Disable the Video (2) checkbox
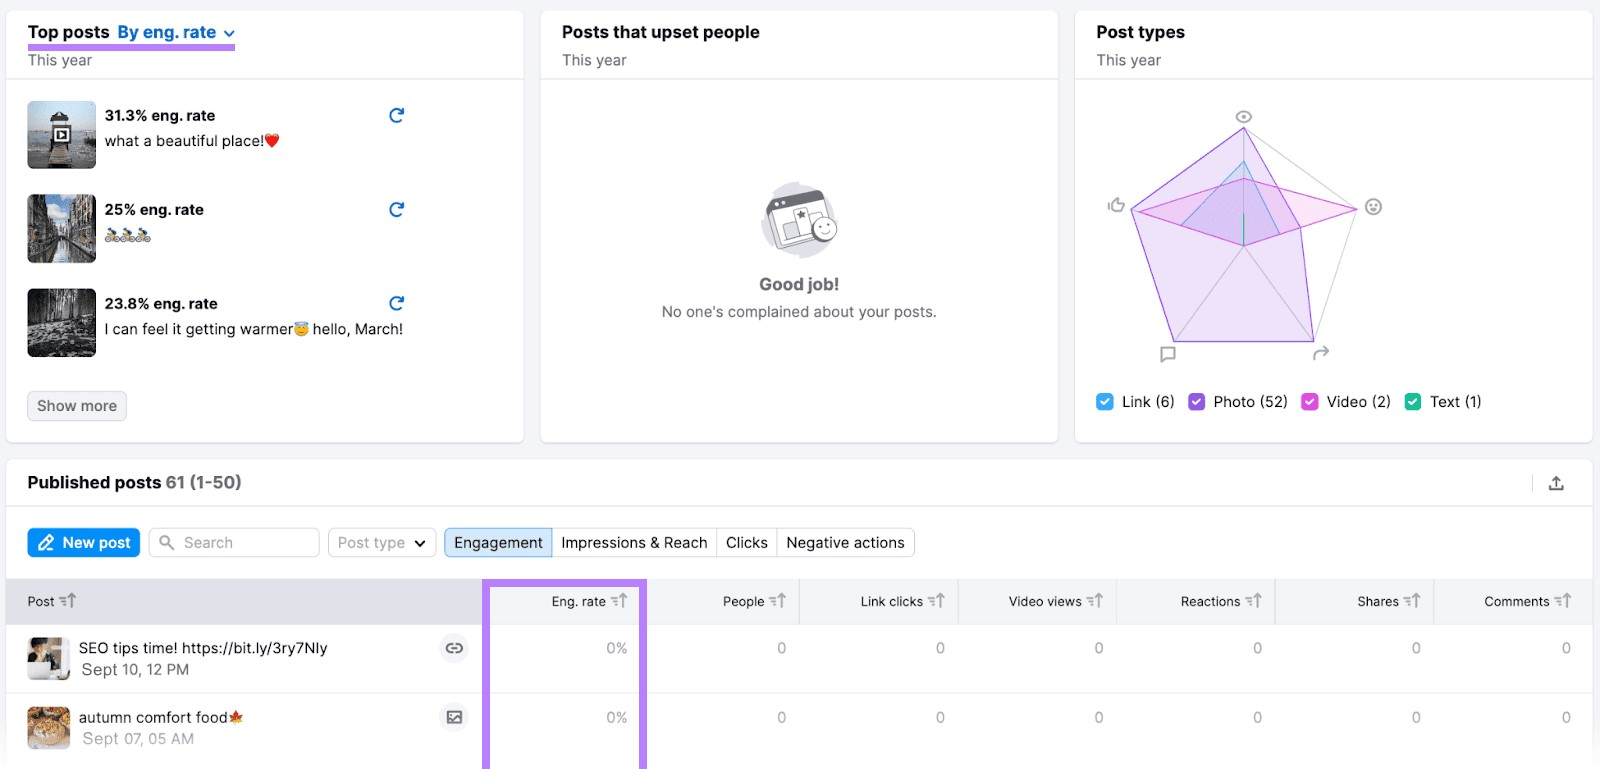Image resolution: width=1600 pixels, height=769 pixels. tap(1309, 402)
